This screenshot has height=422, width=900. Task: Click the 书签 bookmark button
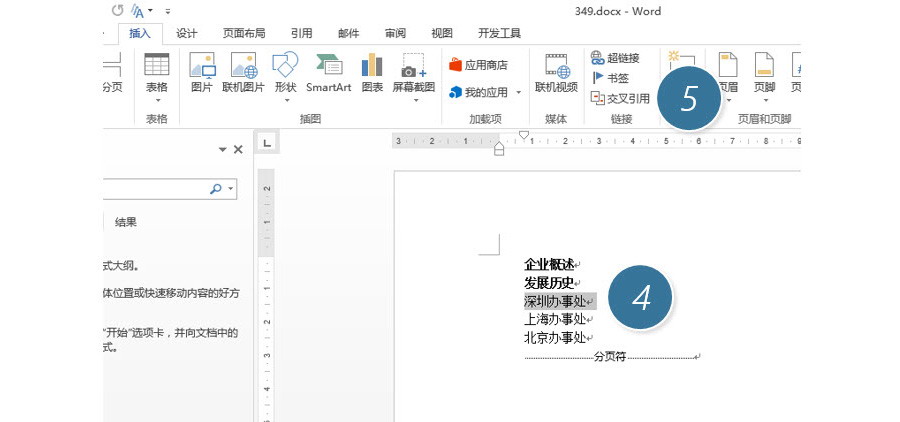coord(610,78)
